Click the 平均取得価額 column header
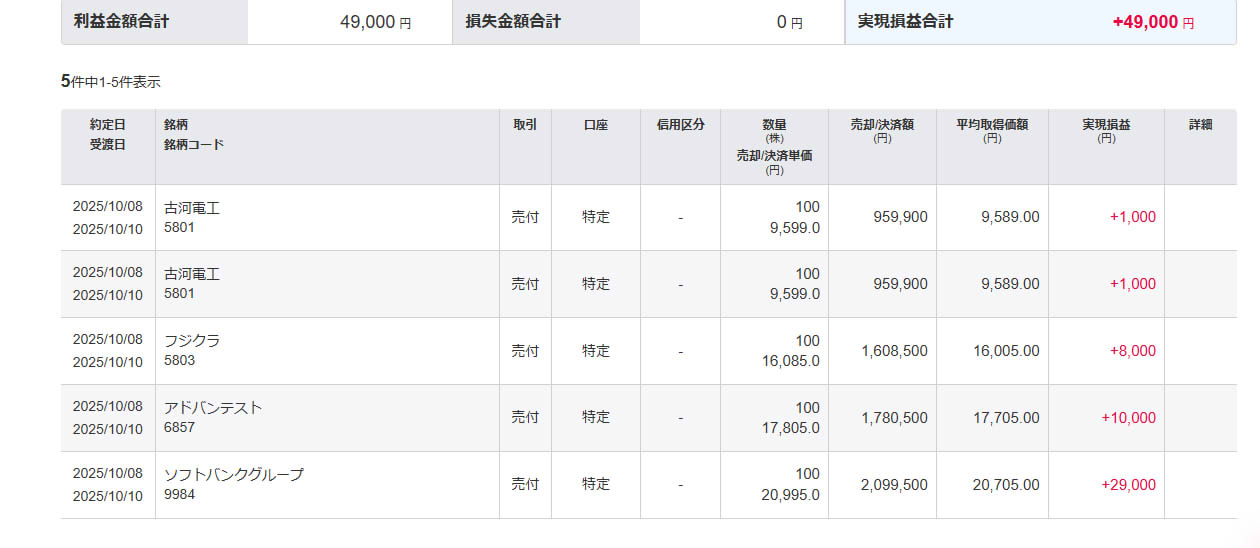 pyautogui.click(x=992, y=125)
